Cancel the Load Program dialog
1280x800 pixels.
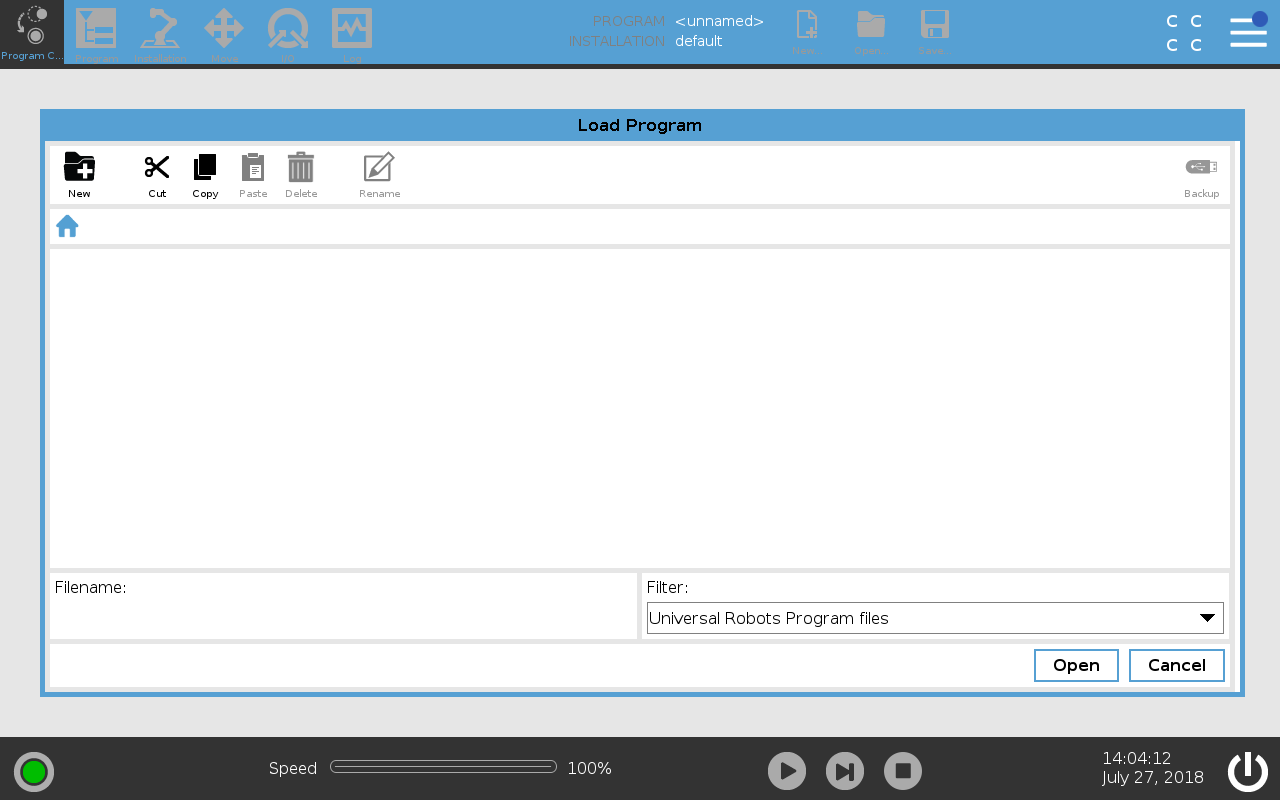(1176, 665)
